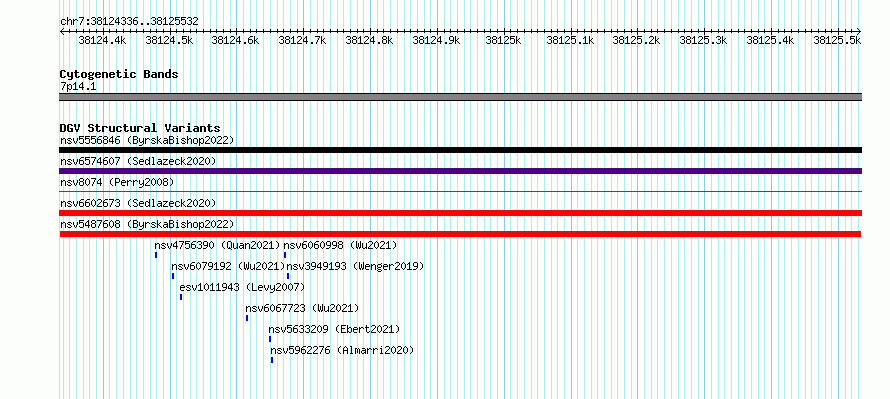Select the blue marker below nsv4756390
Screen dimensions: 890x399
click(x=156, y=255)
